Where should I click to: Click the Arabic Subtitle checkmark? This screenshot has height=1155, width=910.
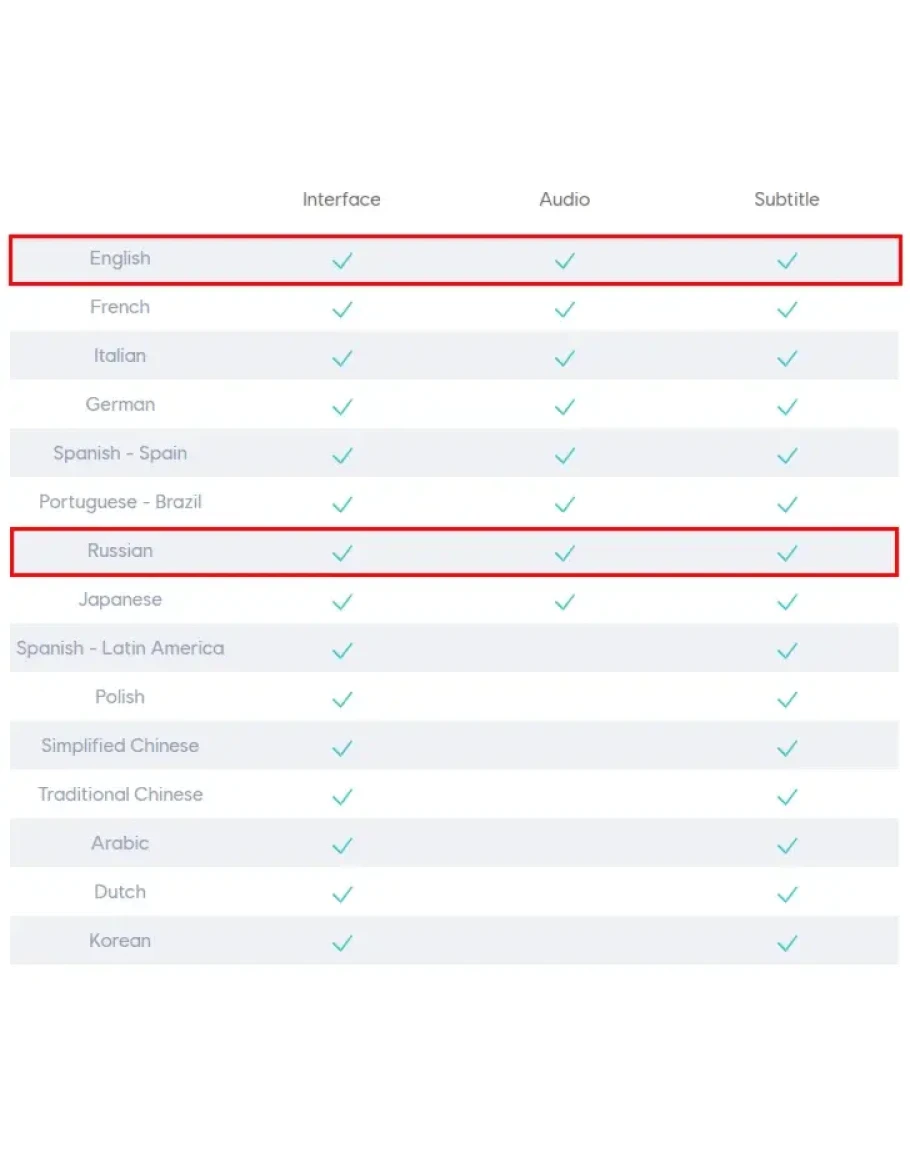click(787, 845)
